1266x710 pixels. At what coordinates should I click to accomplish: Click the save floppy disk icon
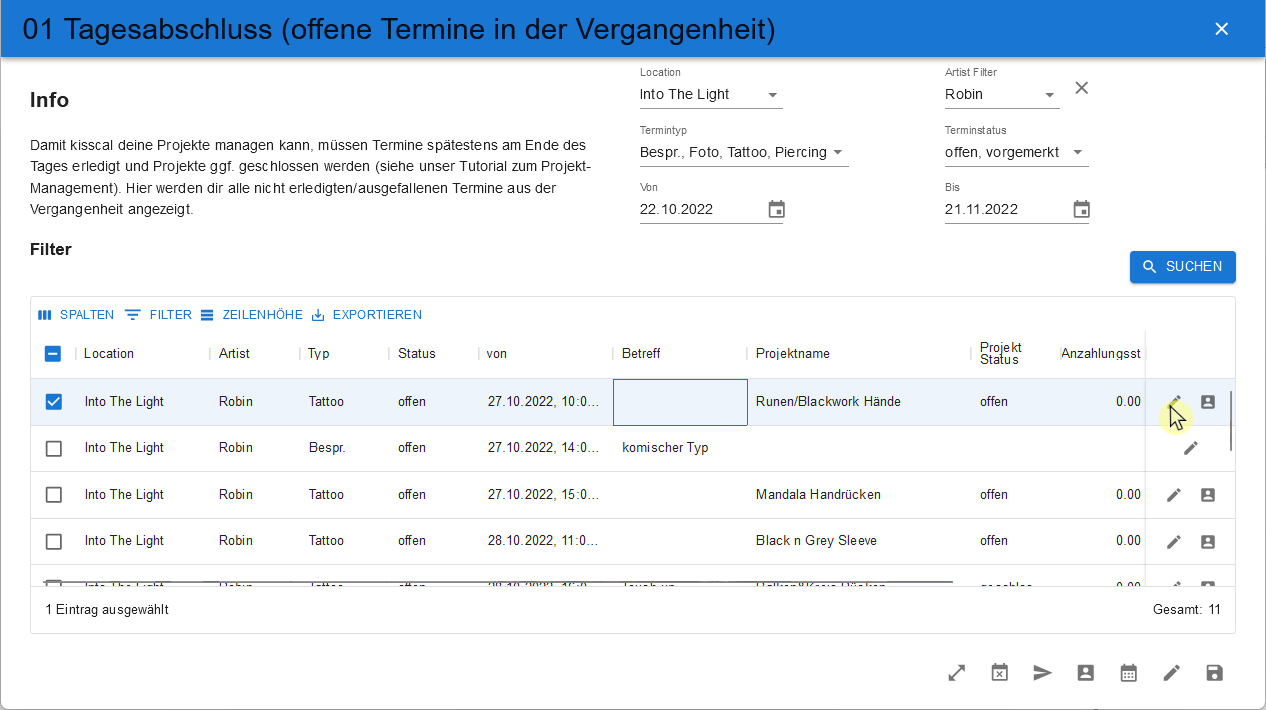1215,673
